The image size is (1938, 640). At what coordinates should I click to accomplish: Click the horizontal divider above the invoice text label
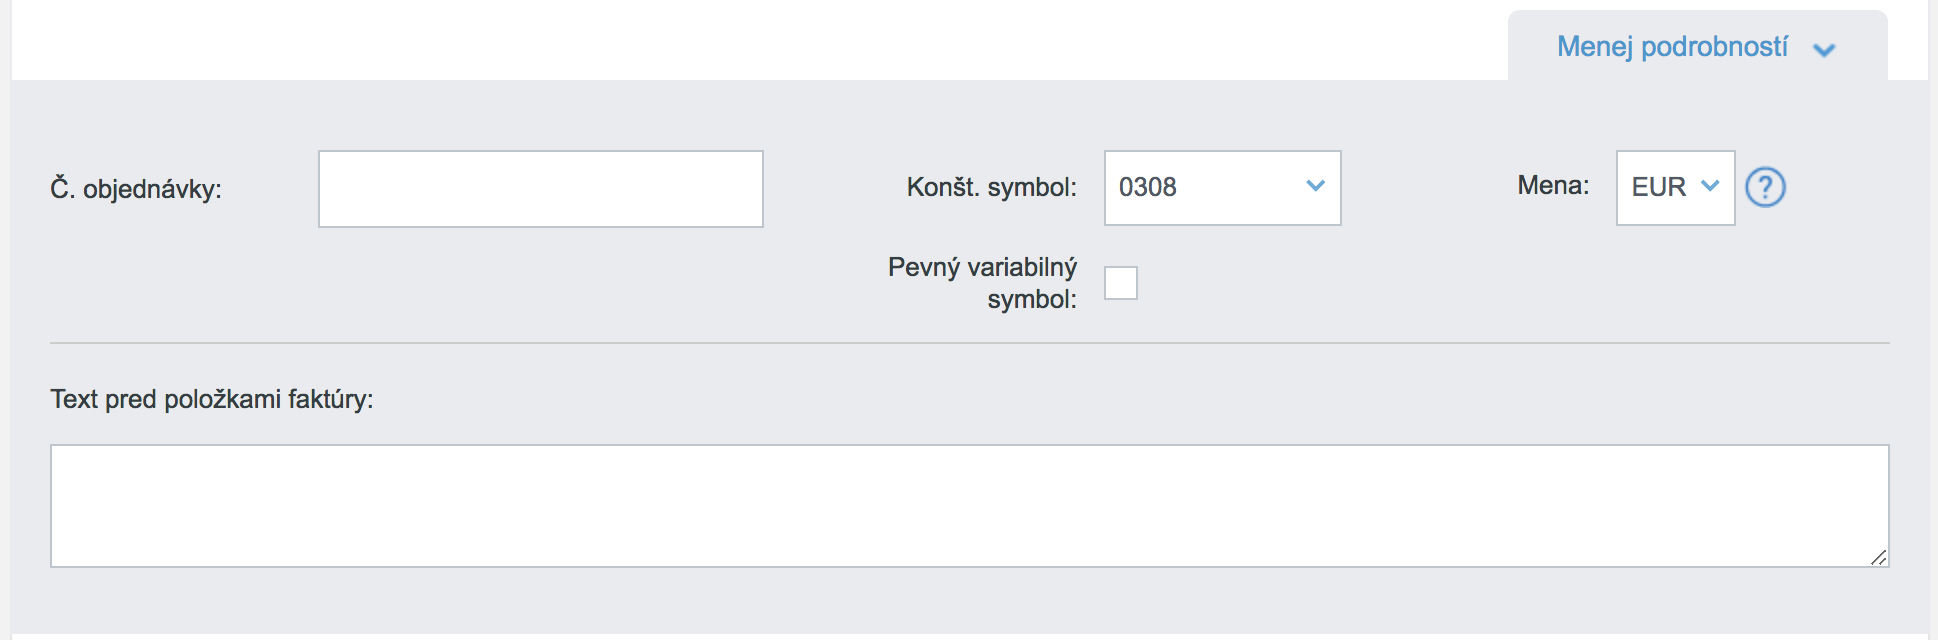pyautogui.click(x=969, y=343)
